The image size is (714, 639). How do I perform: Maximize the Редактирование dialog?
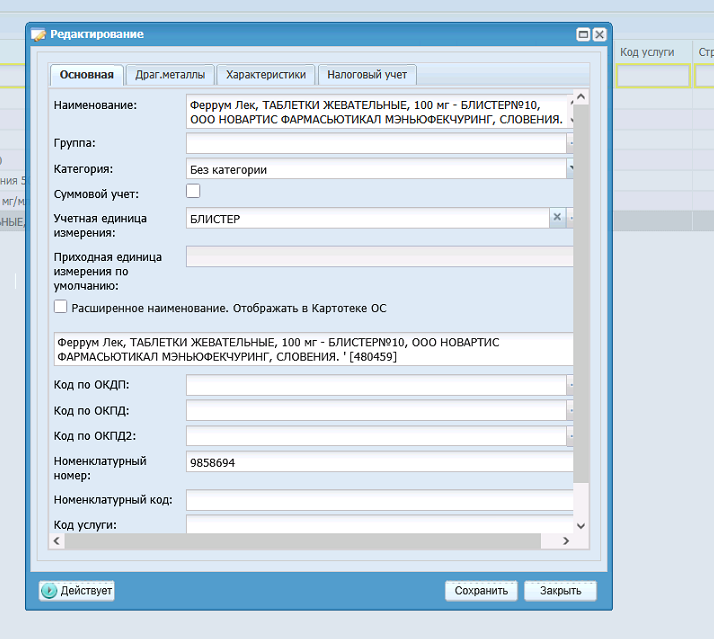[x=583, y=34]
